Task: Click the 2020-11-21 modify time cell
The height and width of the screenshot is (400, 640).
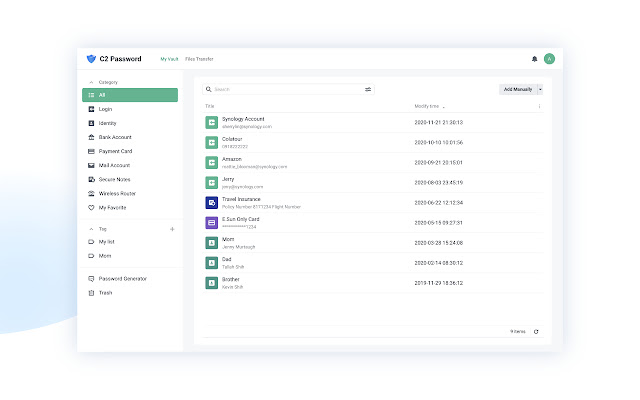Action: pos(439,122)
